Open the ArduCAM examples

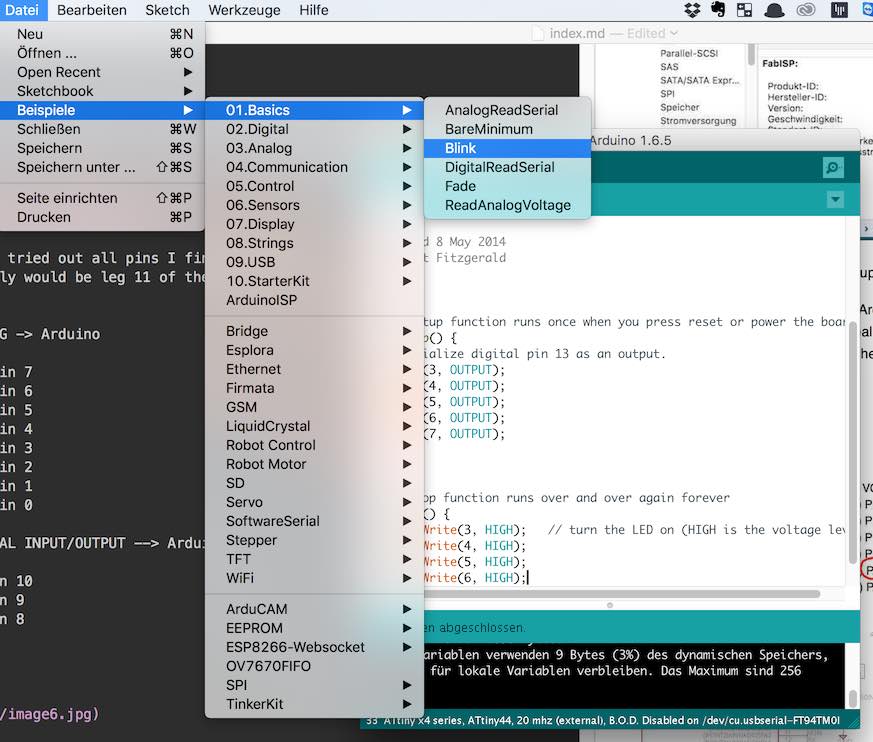click(x=315, y=608)
